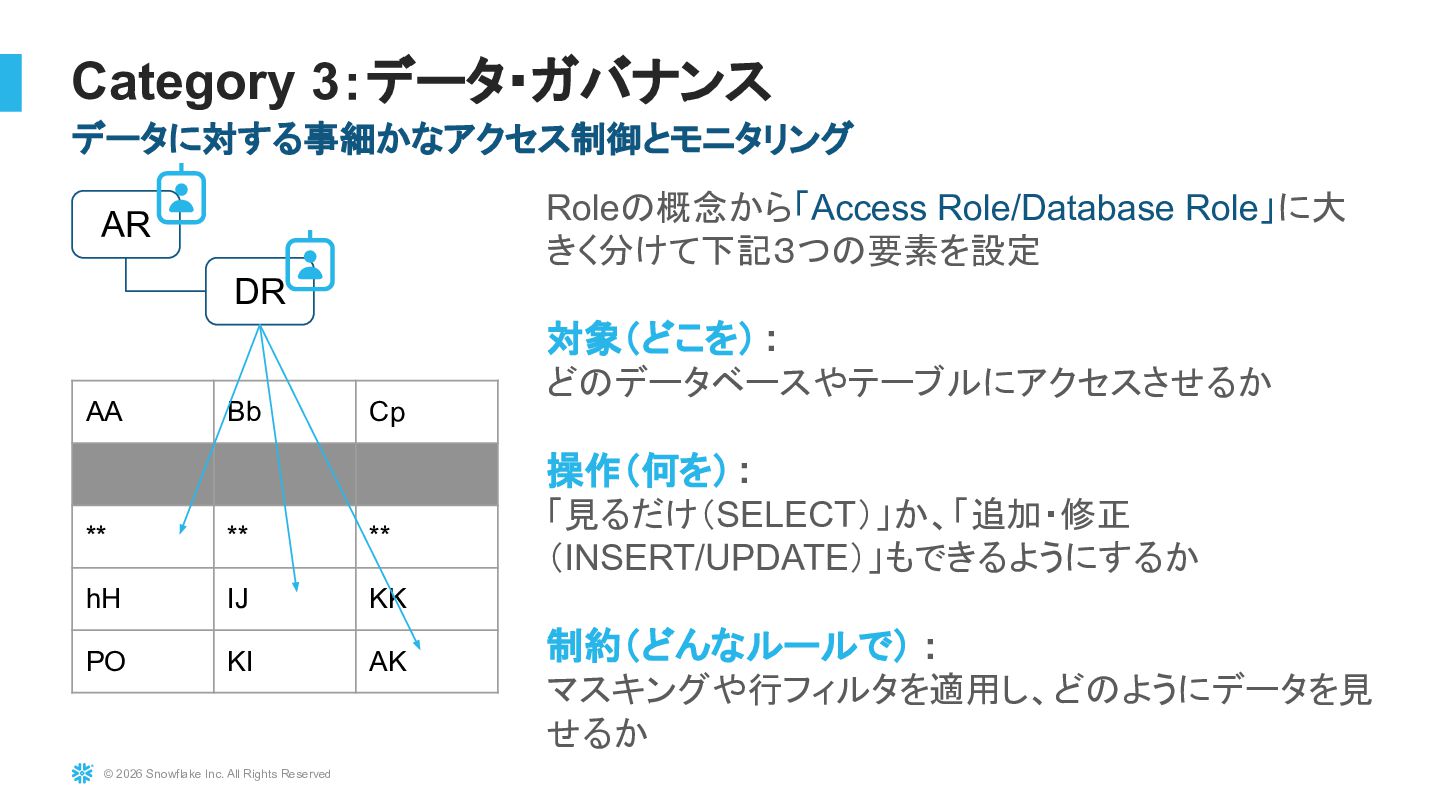Select the DR role box

point(260,291)
